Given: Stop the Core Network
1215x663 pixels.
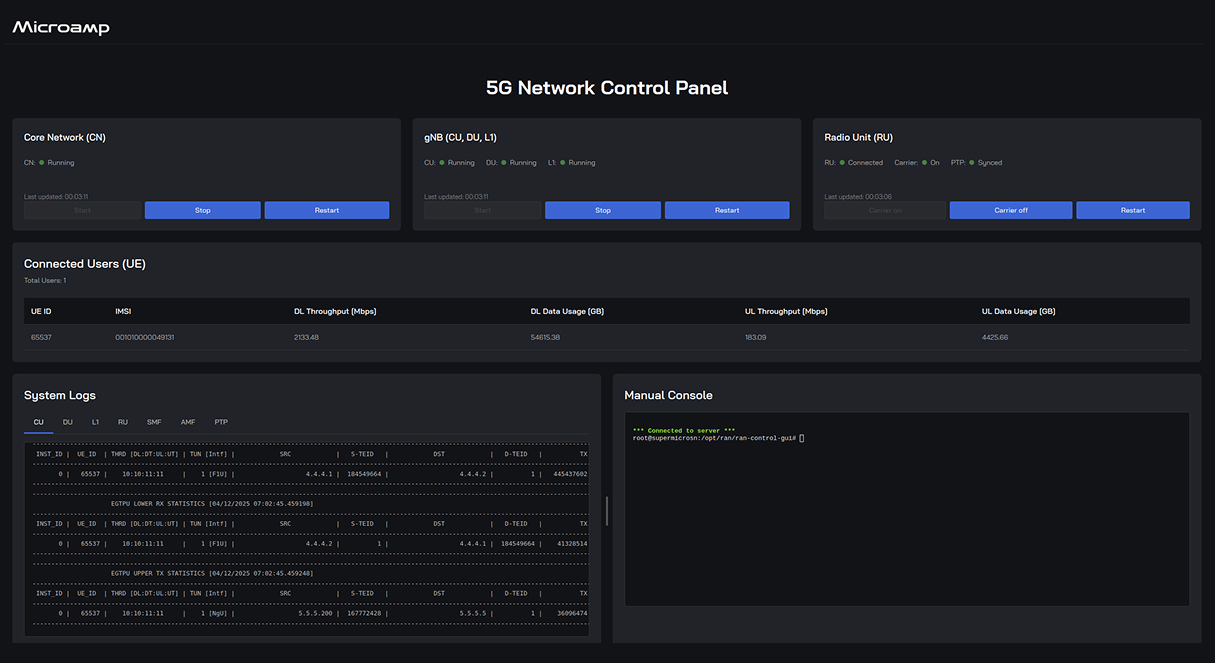Looking at the screenshot, I should (202, 210).
